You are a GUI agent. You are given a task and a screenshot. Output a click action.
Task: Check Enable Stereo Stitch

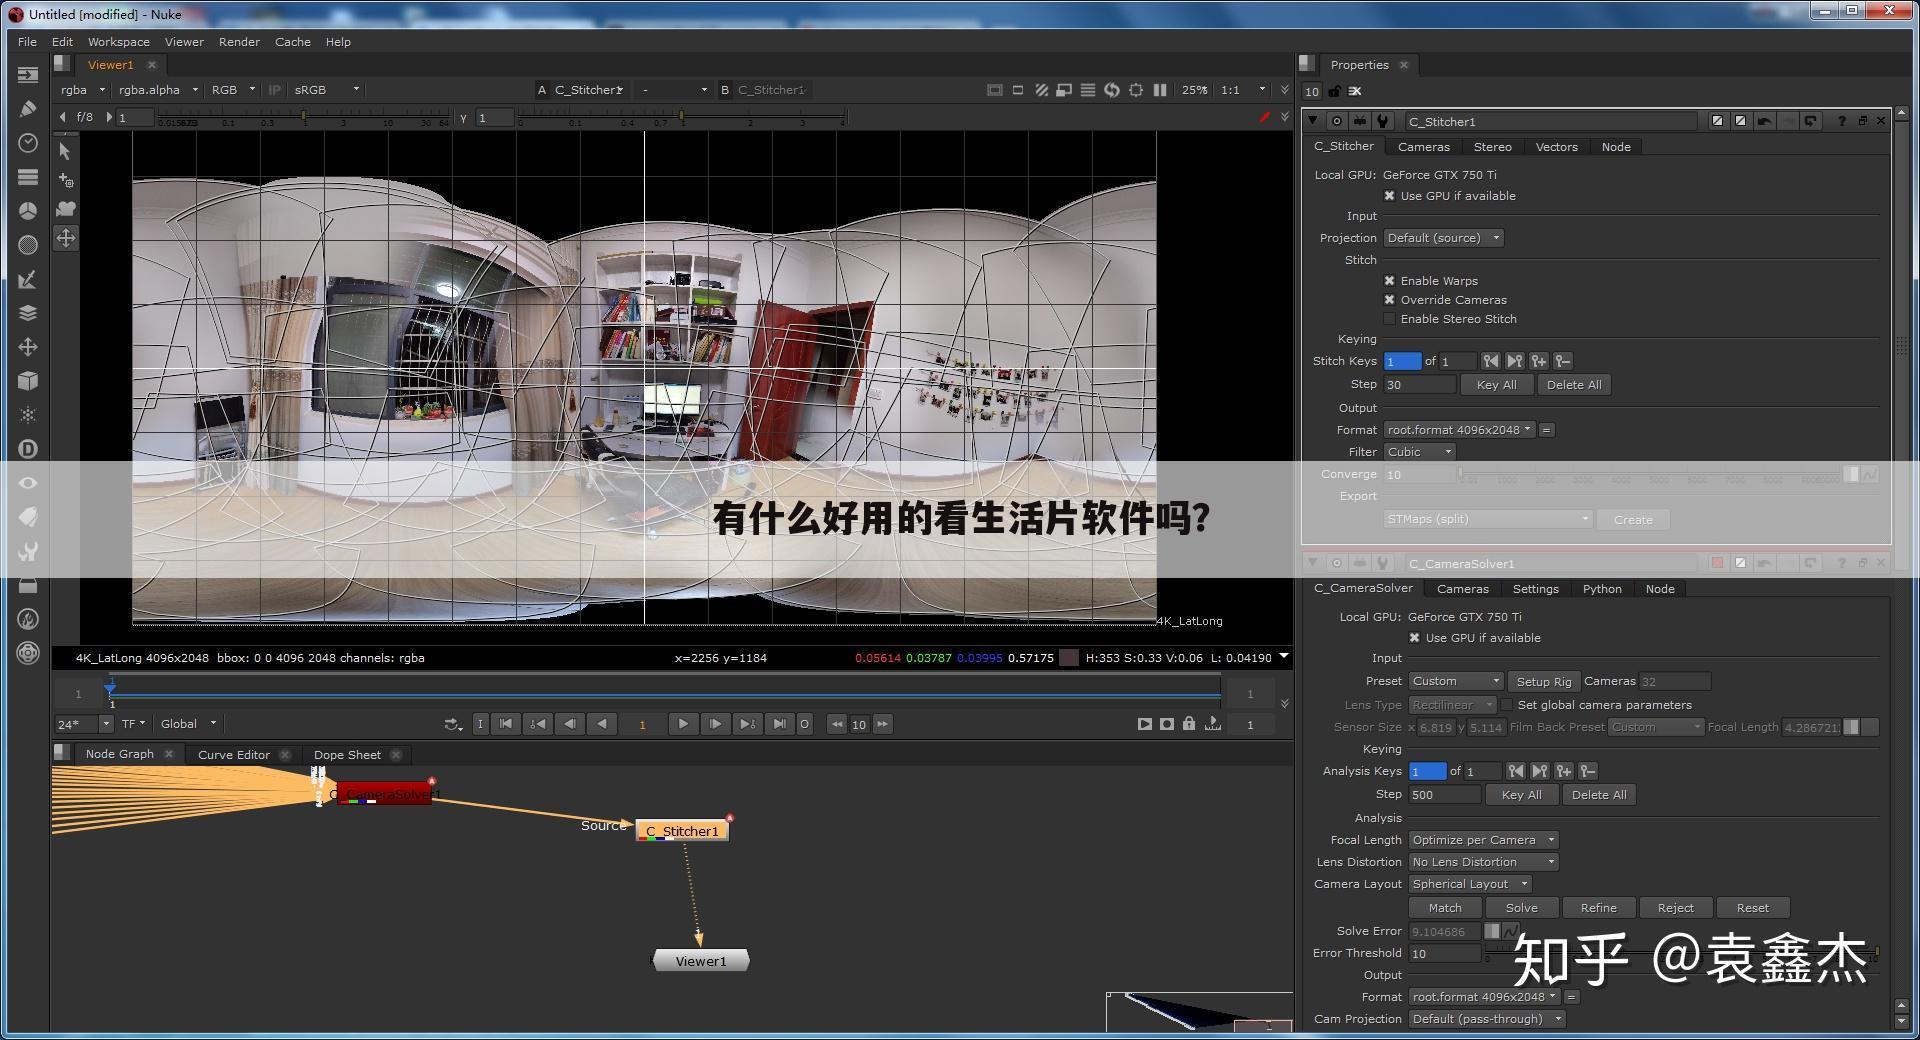coord(1389,319)
